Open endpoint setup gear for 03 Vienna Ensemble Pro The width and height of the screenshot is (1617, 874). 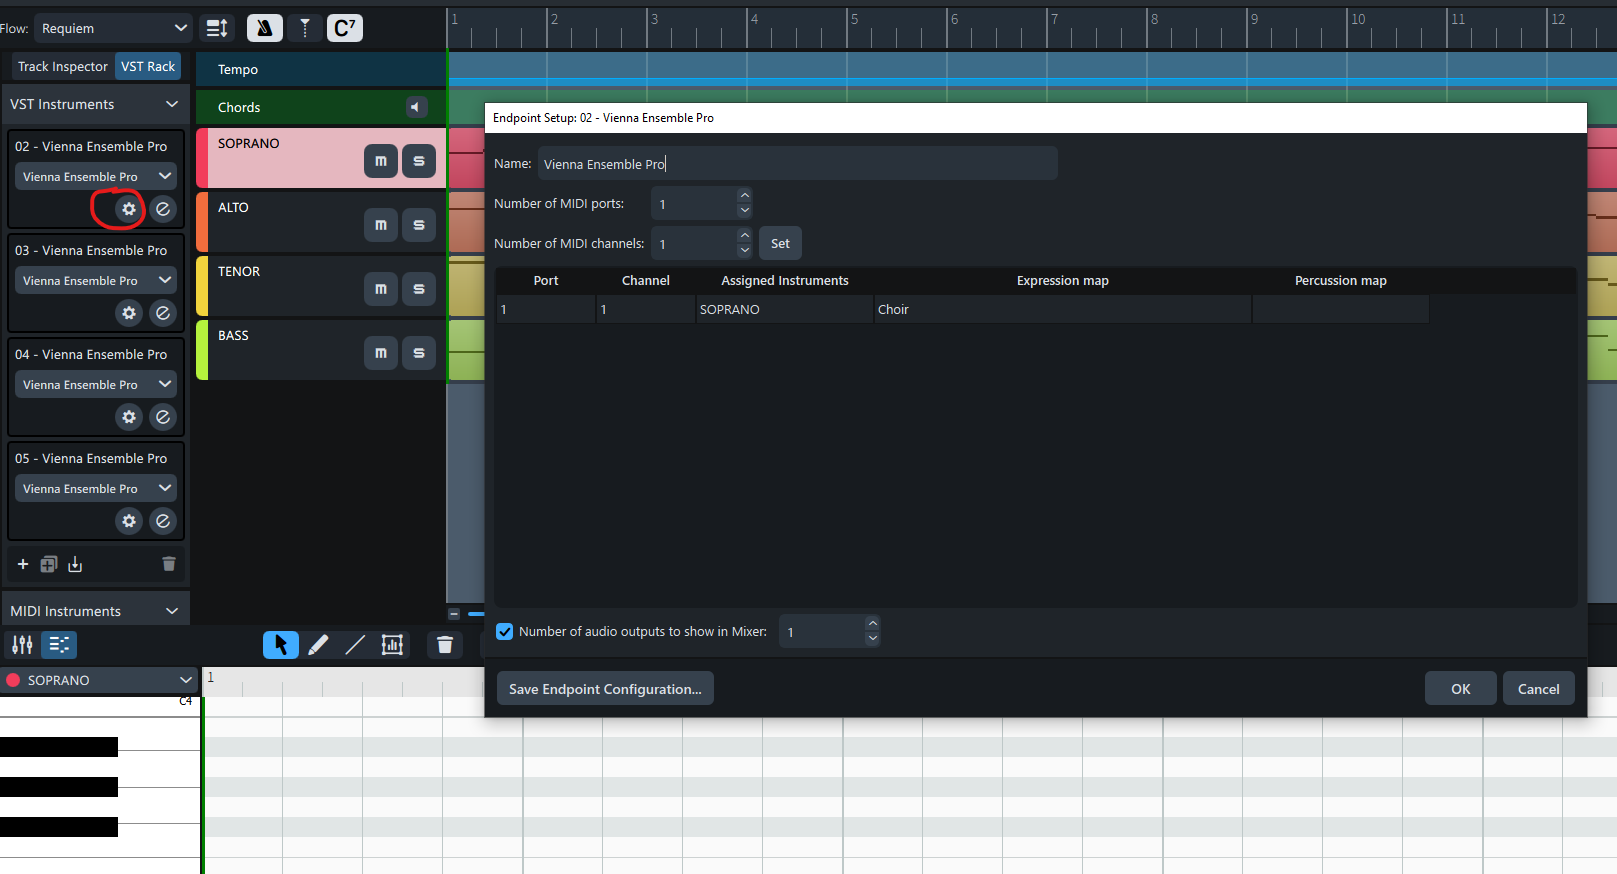coord(129,313)
